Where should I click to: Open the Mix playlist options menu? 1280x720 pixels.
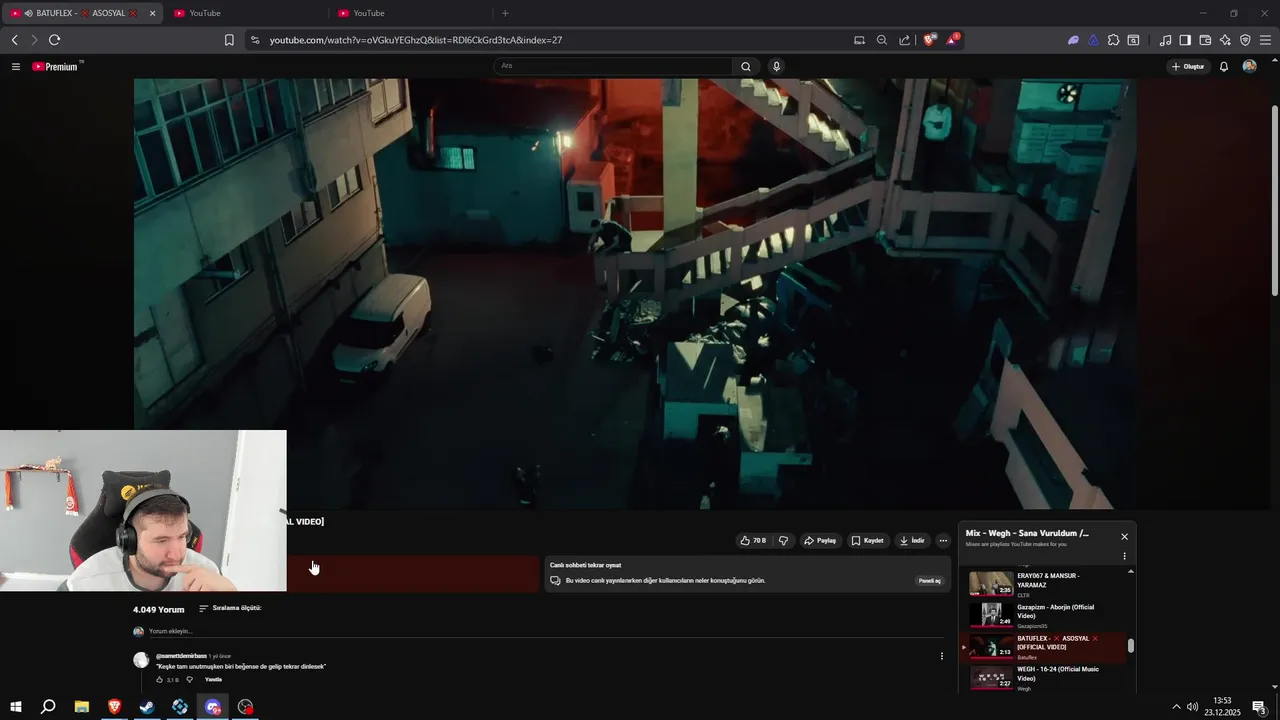pos(1124,556)
